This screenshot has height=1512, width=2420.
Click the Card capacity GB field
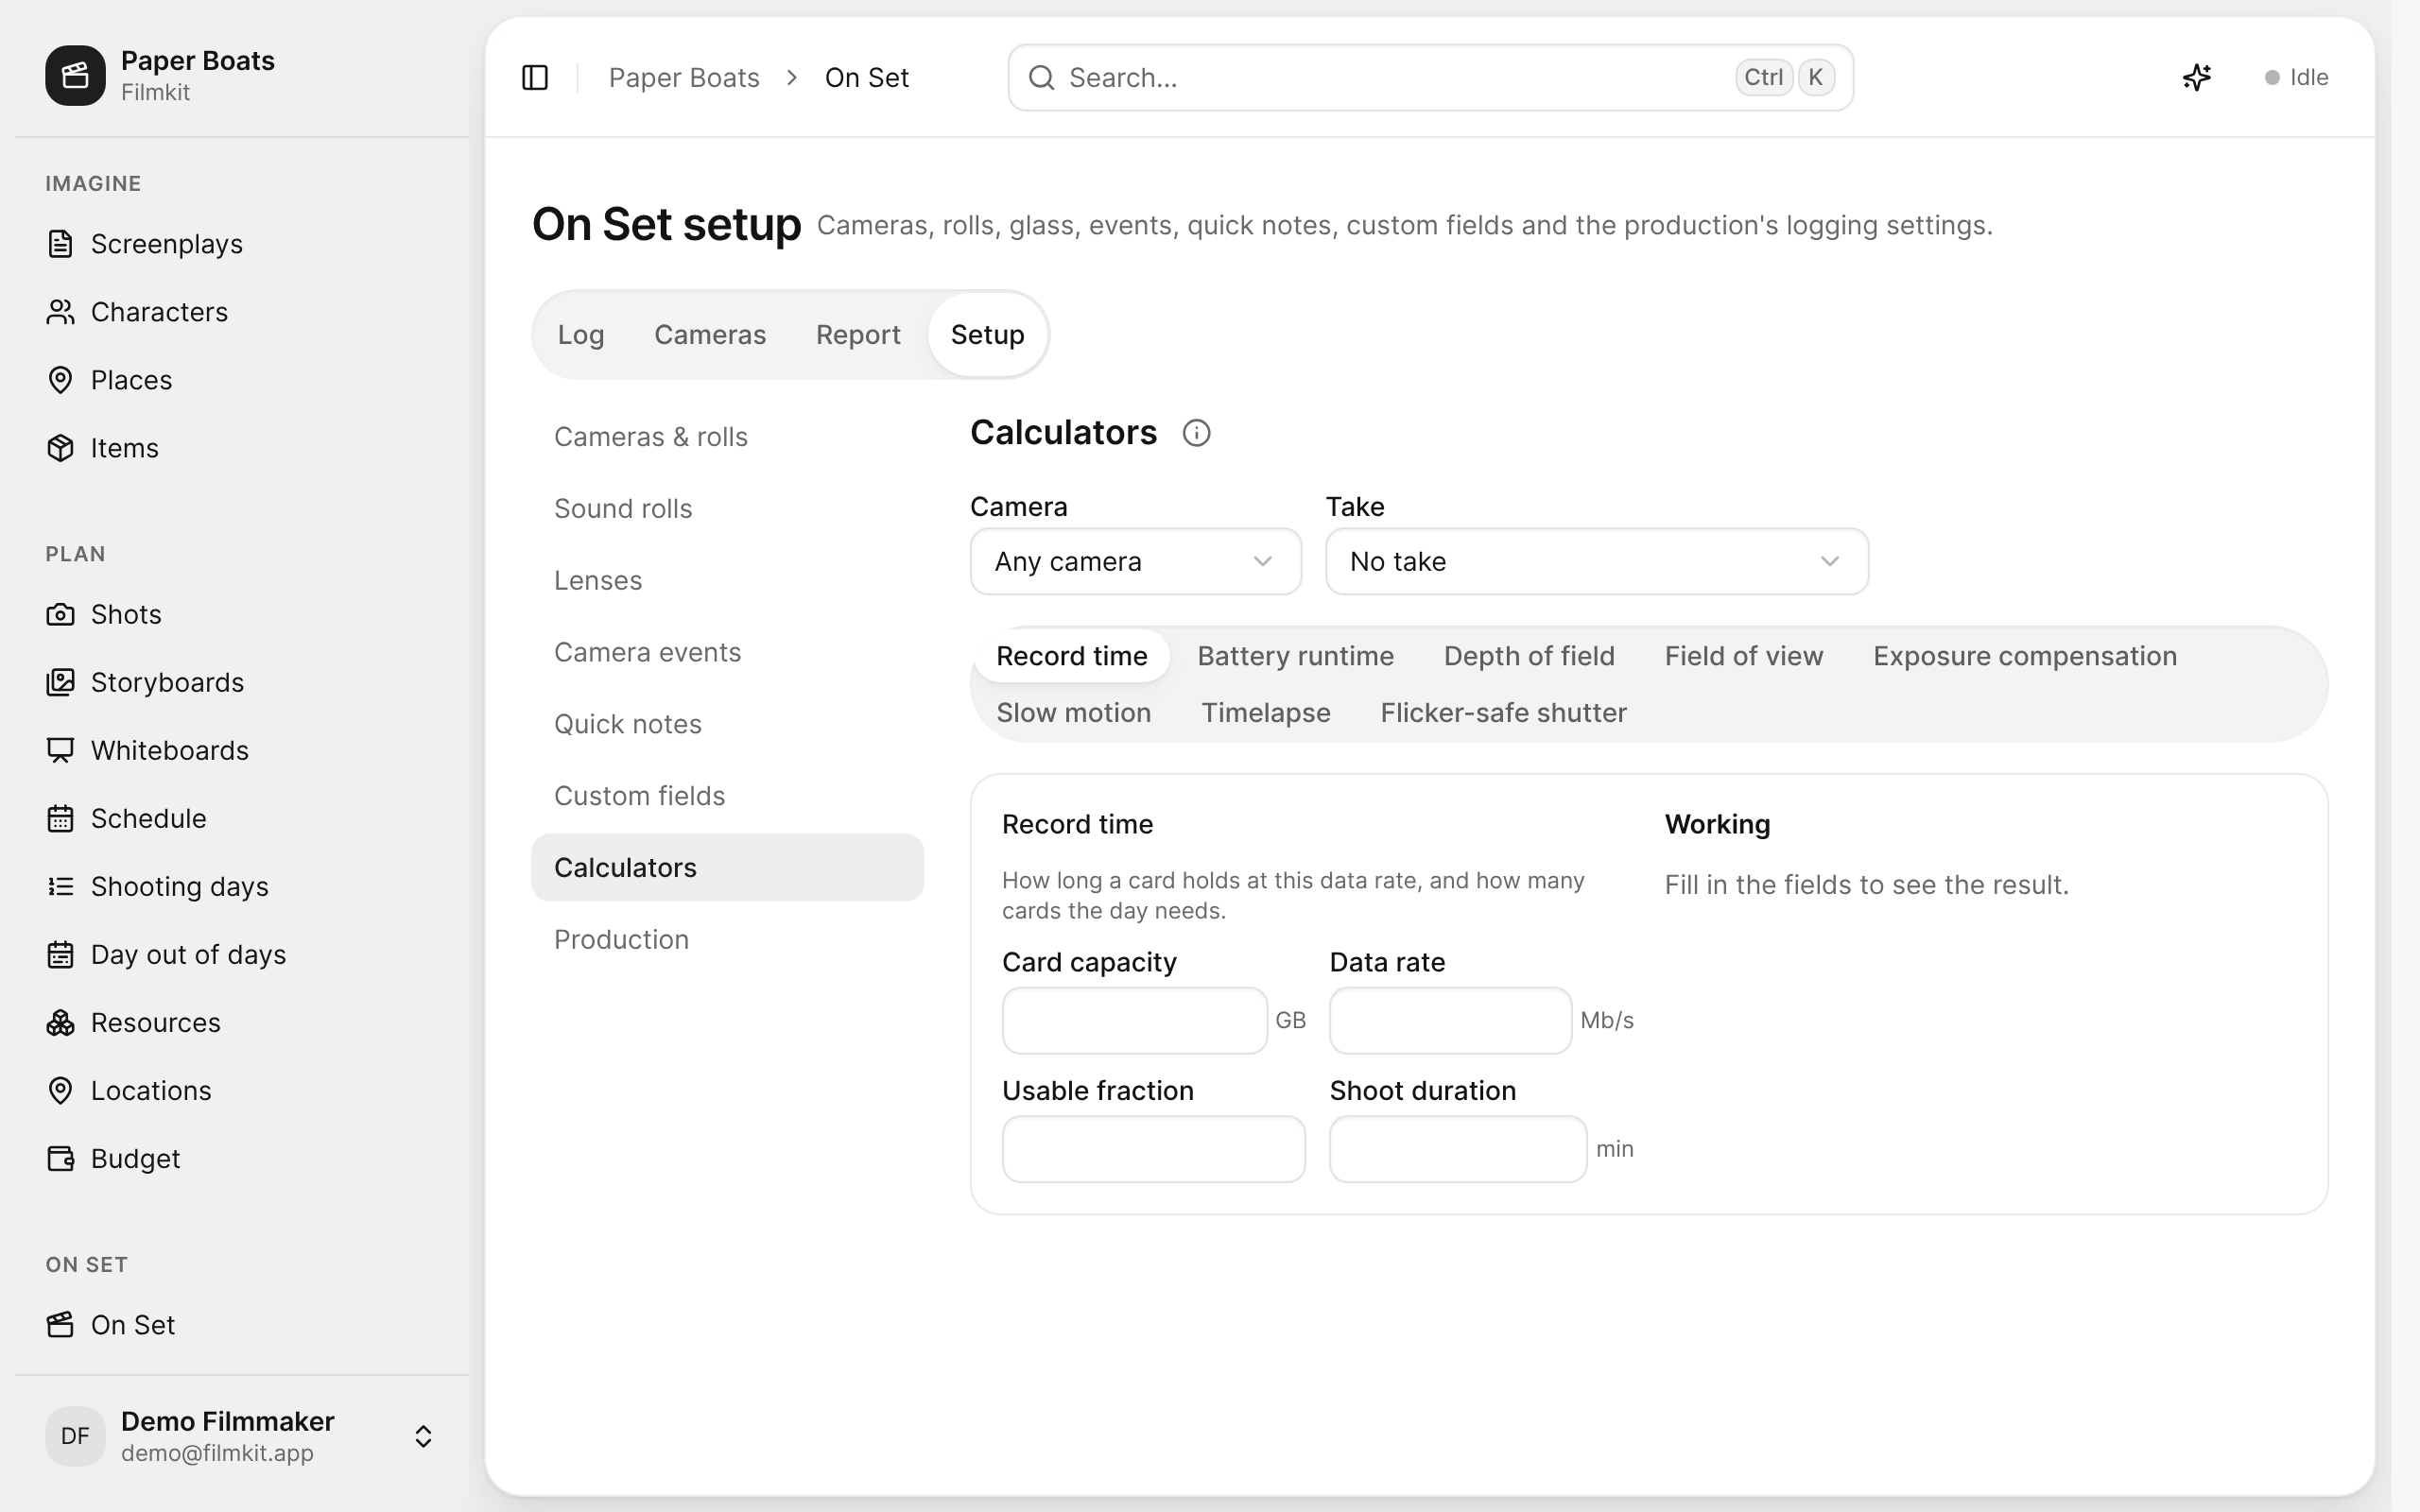[1134, 1020]
